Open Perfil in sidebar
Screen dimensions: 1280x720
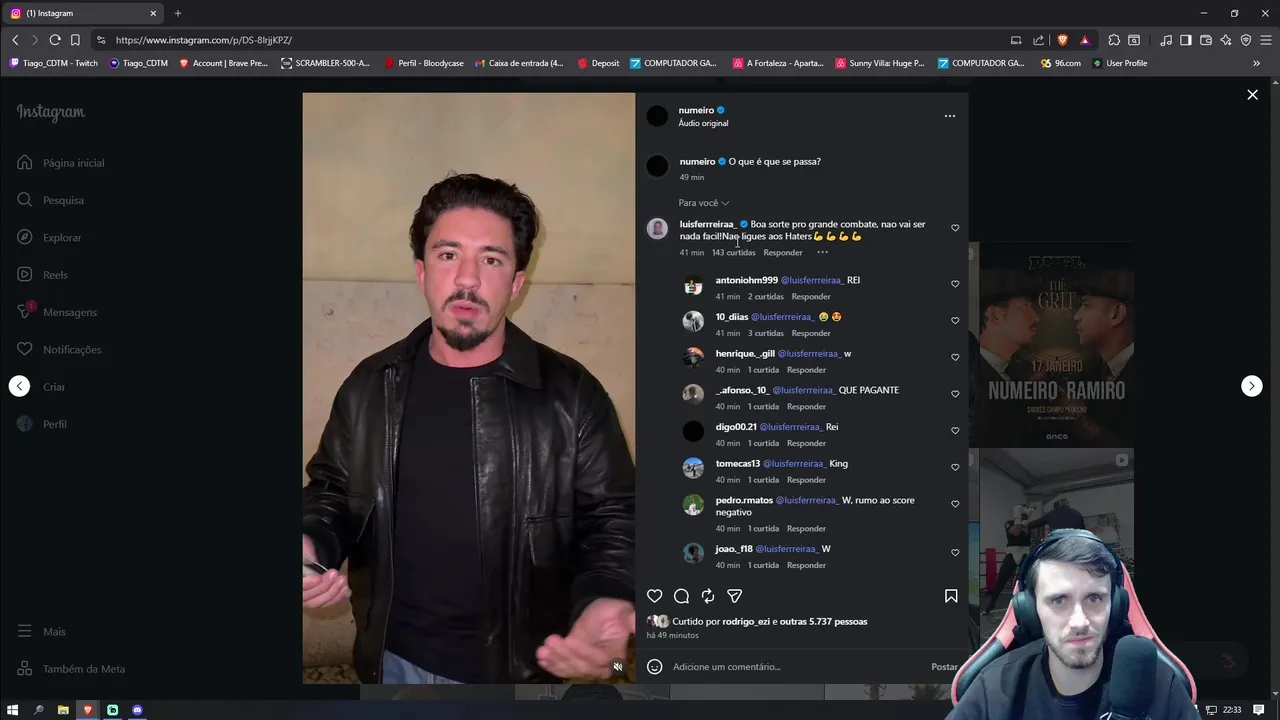tap(42, 424)
